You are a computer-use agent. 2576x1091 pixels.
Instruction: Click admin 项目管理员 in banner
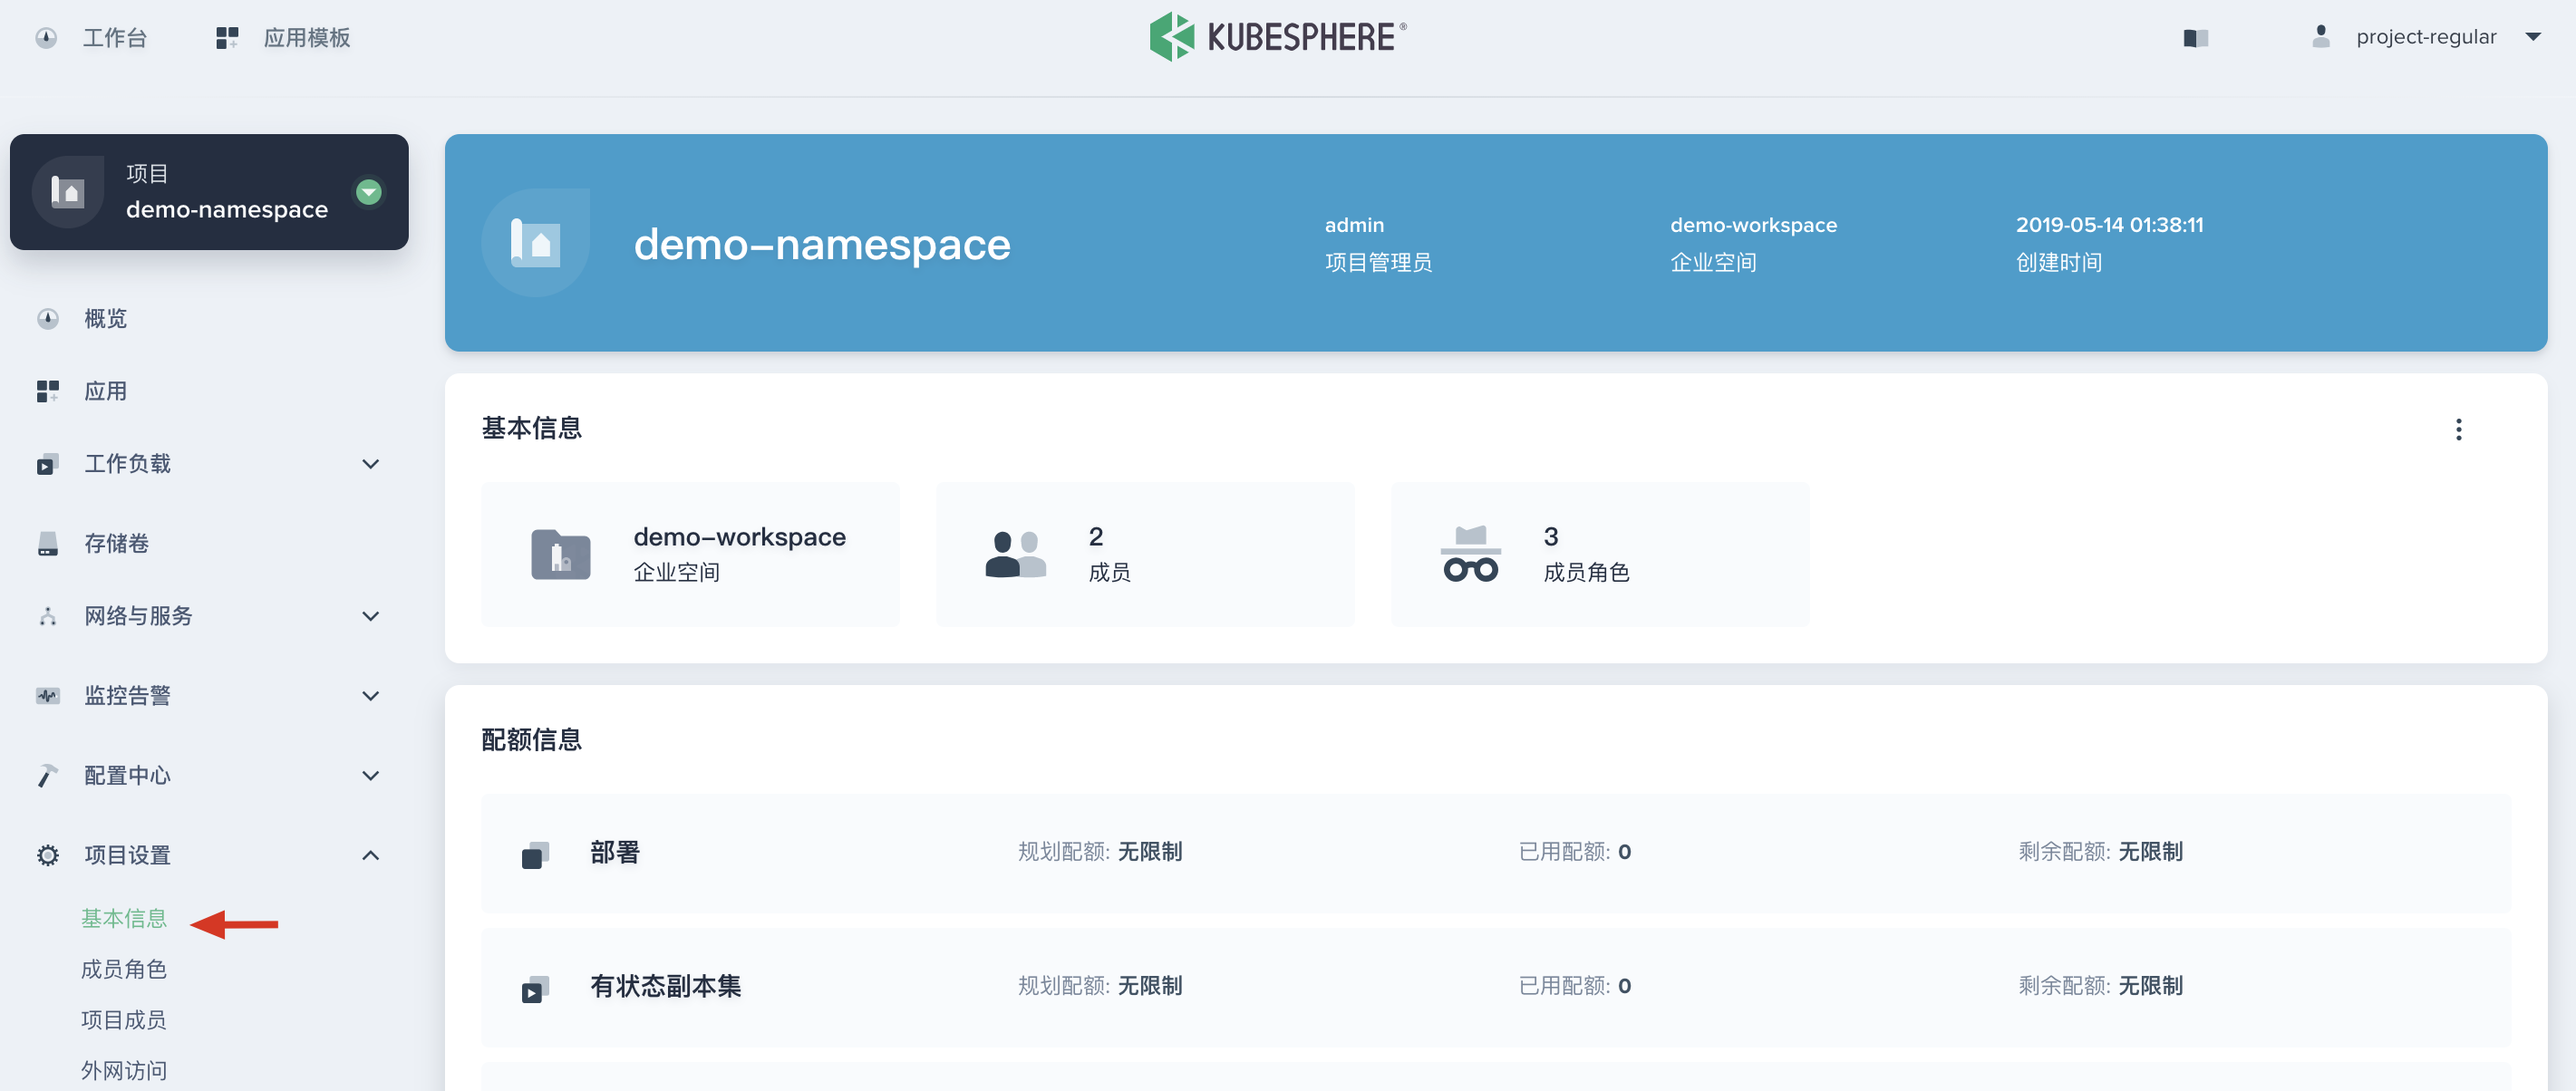[x=1378, y=243]
